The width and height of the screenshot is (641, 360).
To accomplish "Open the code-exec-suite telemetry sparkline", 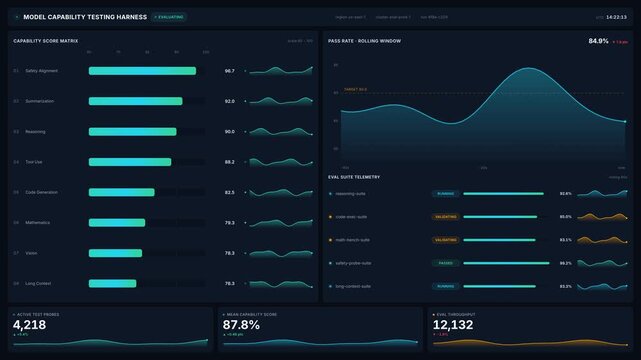I will pos(602,217).
